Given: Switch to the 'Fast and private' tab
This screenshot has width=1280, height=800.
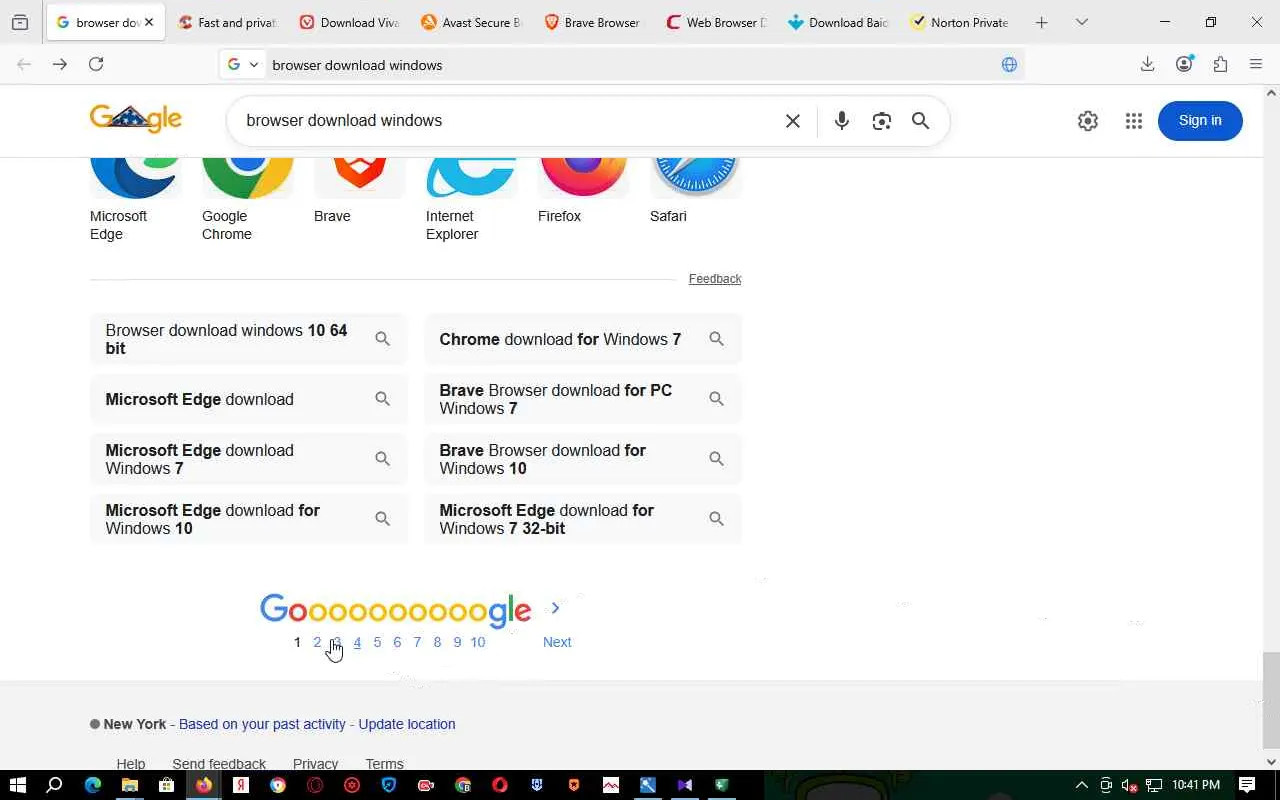Looking at the screenshot, I should (227, 22).
